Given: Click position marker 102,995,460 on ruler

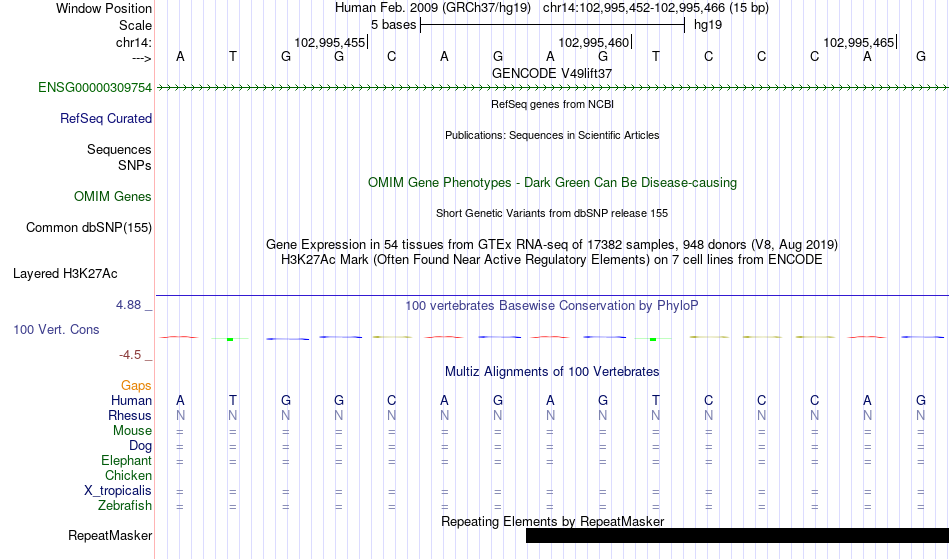Looking at the screenshot, I should click(x=594, y=42).
